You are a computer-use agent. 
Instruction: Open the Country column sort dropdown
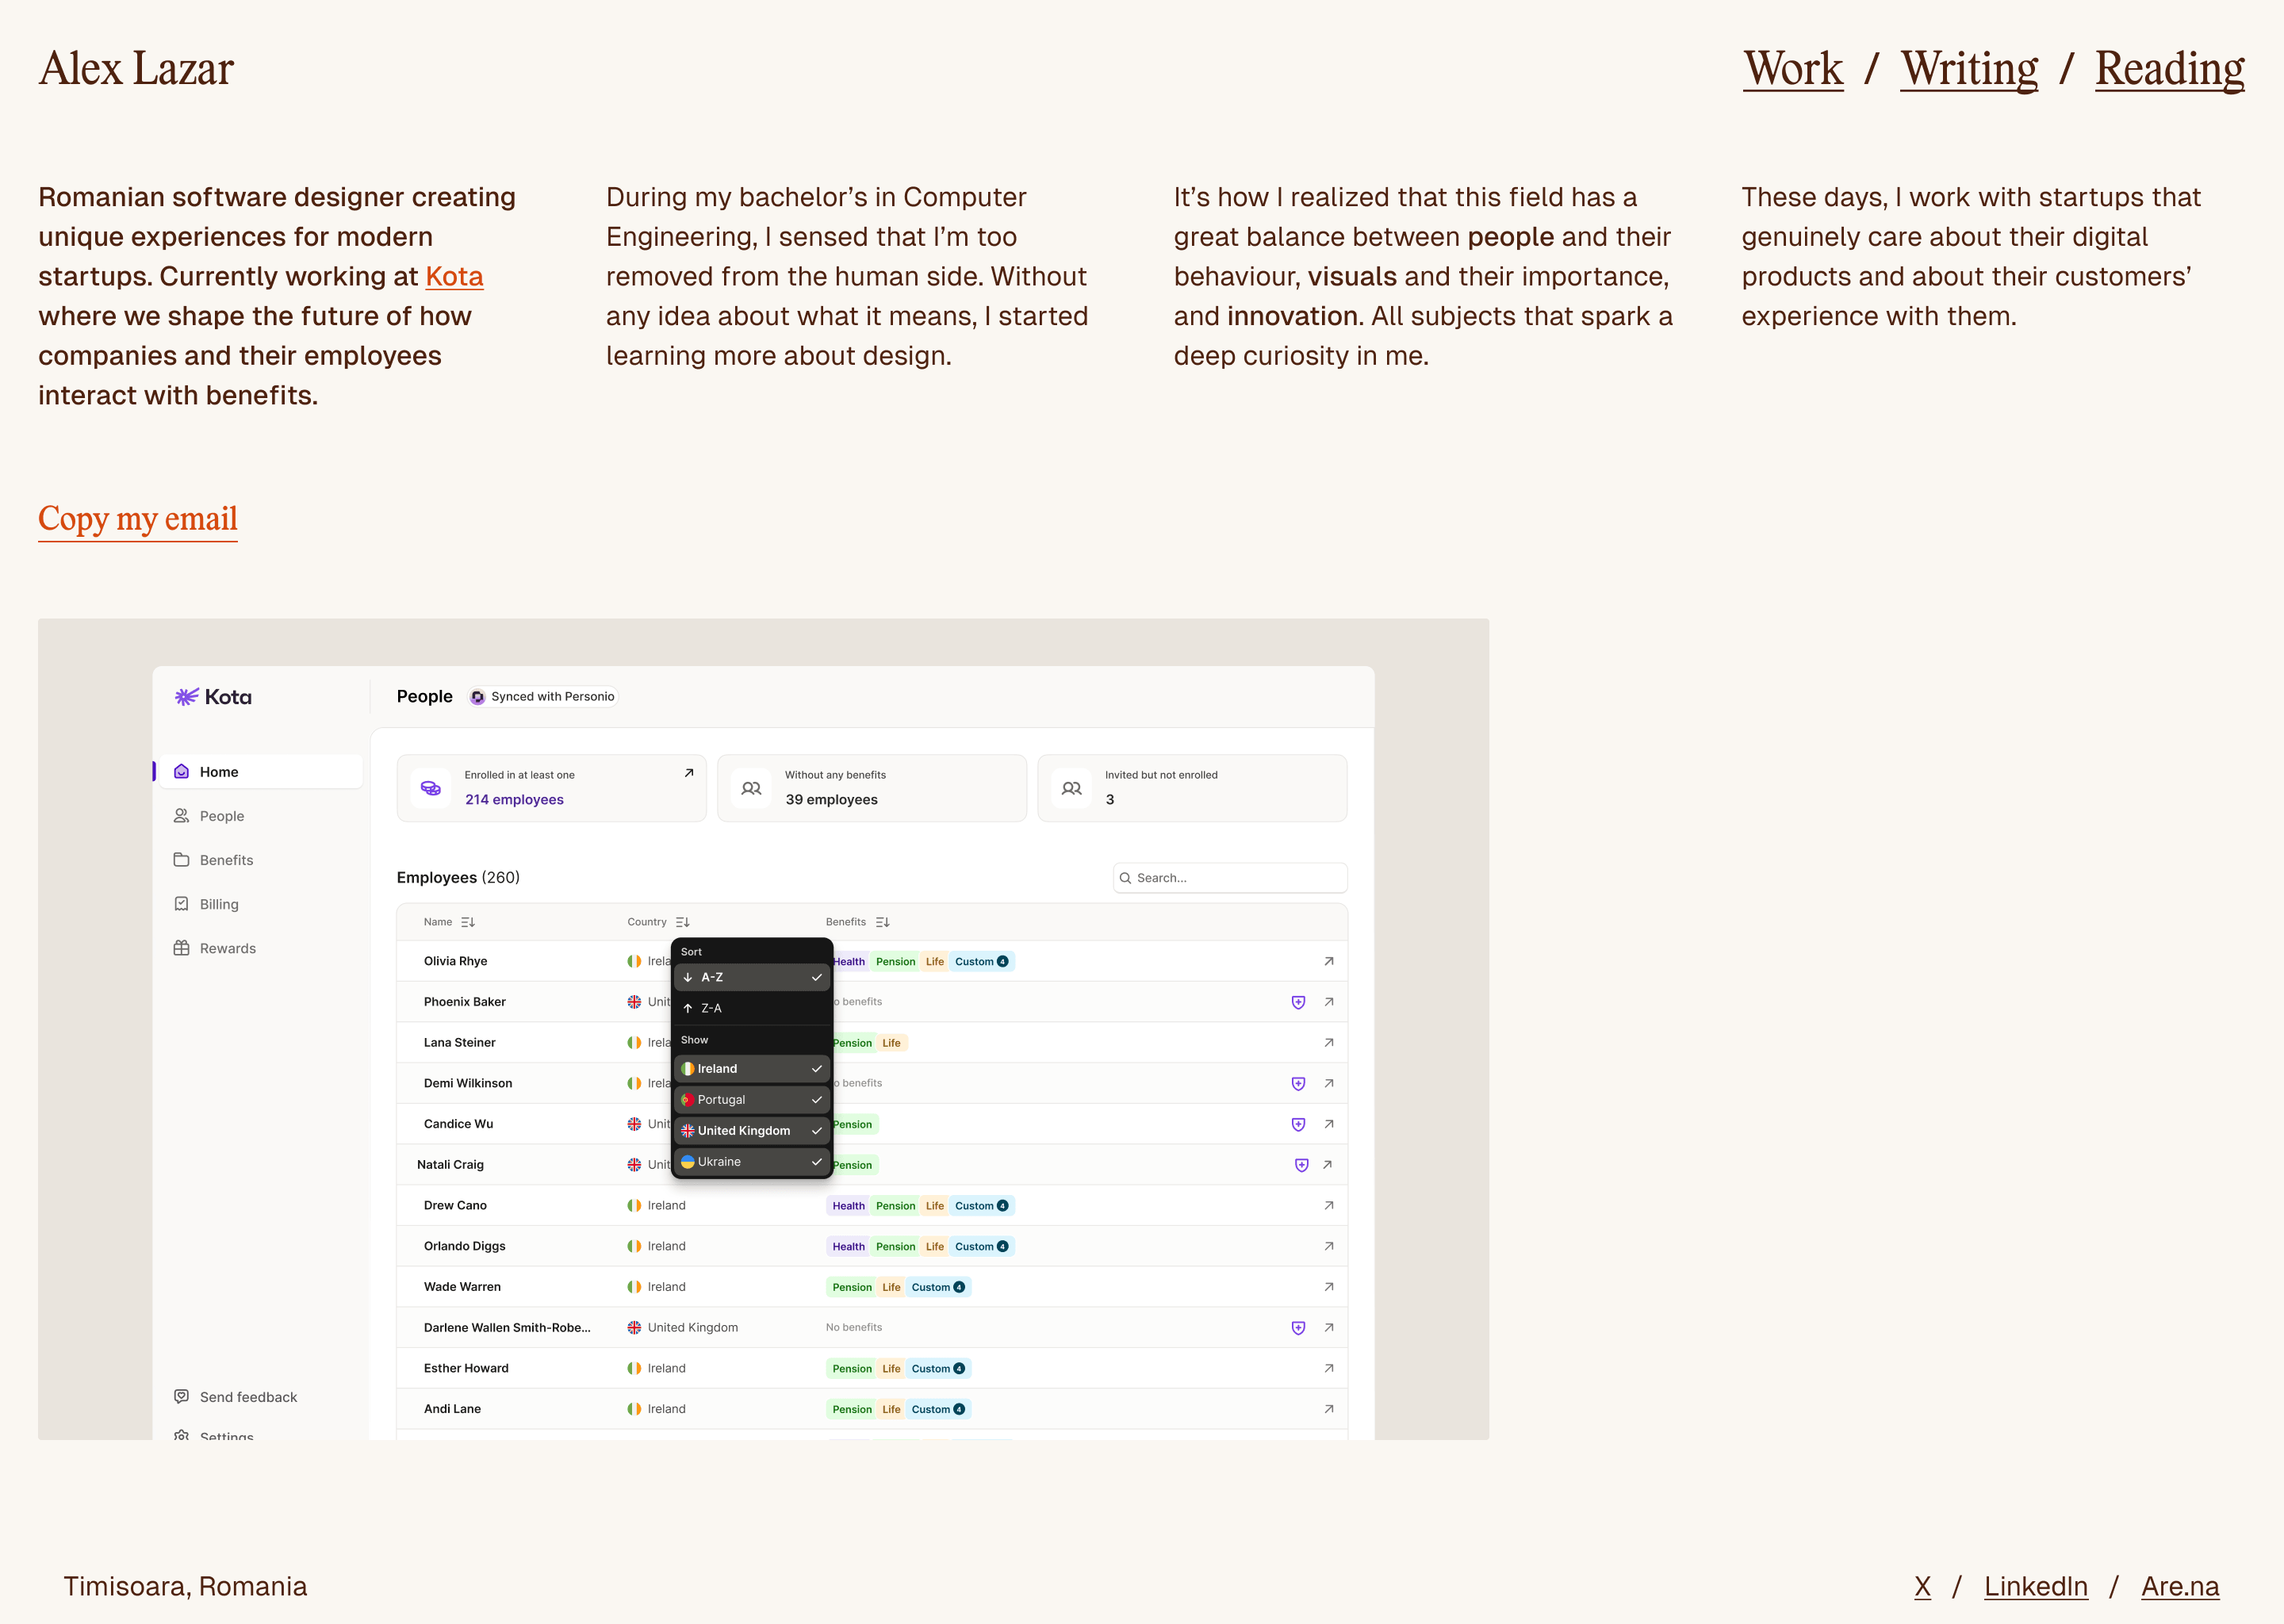(x=682, y=922)
